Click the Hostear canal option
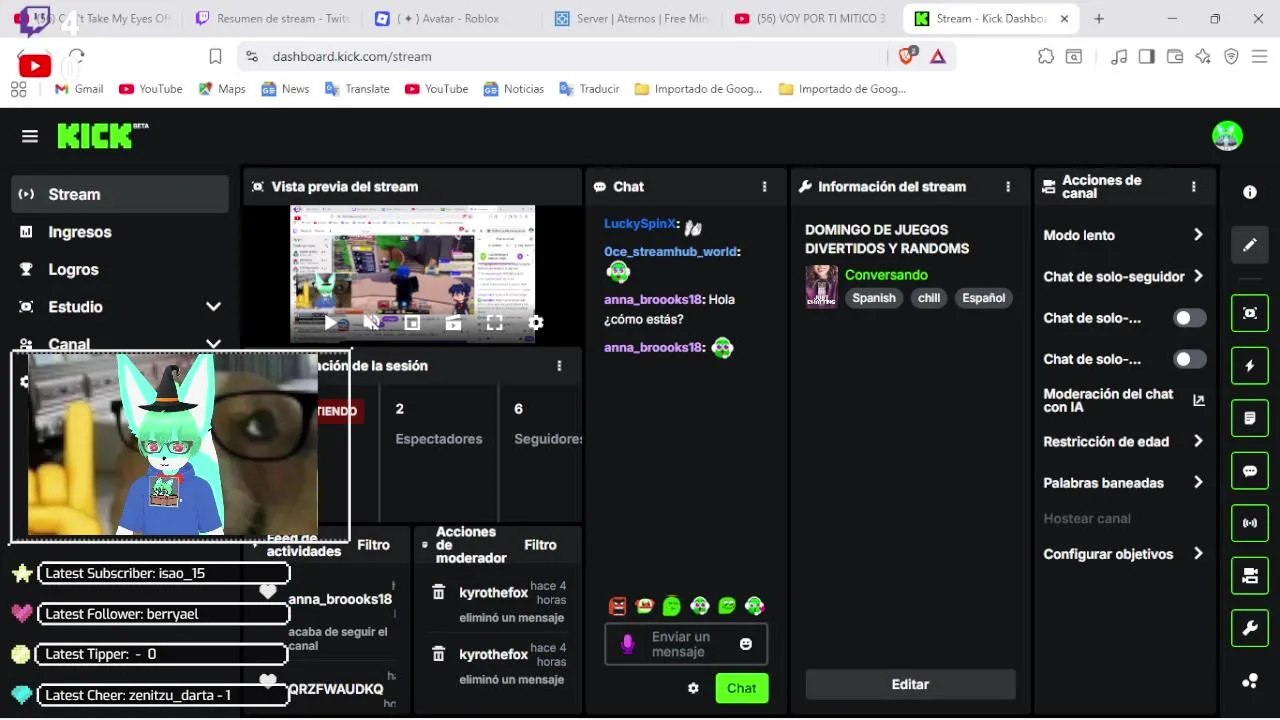This screenshot has height=720, width=1280. tap(1087, 519)
